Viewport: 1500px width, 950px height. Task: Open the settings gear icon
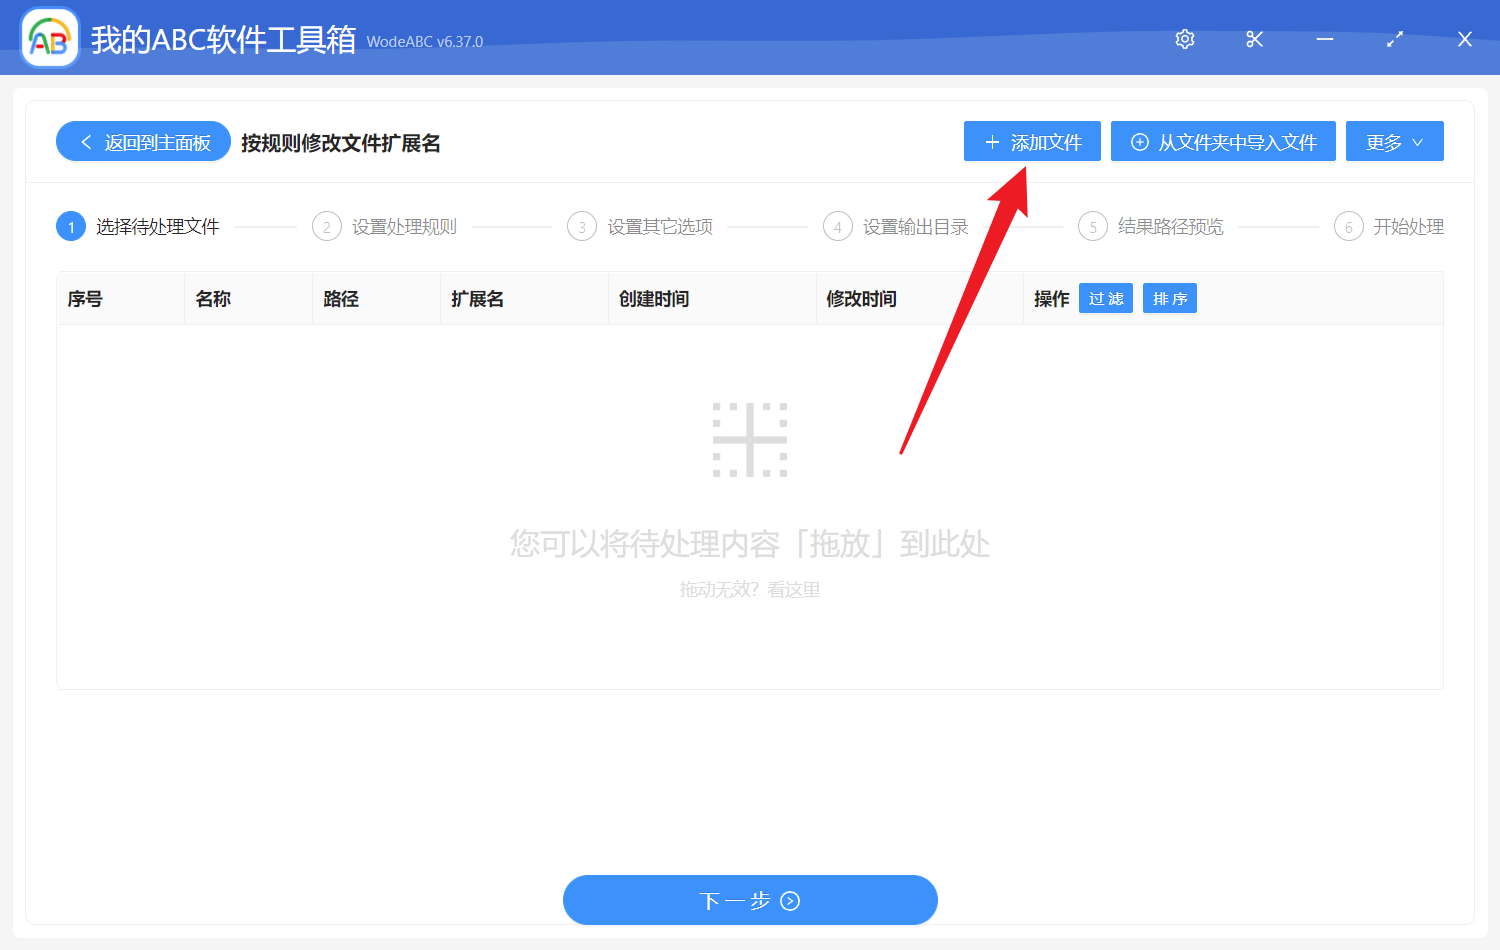pyautogui.click(x=1184, y=38)
